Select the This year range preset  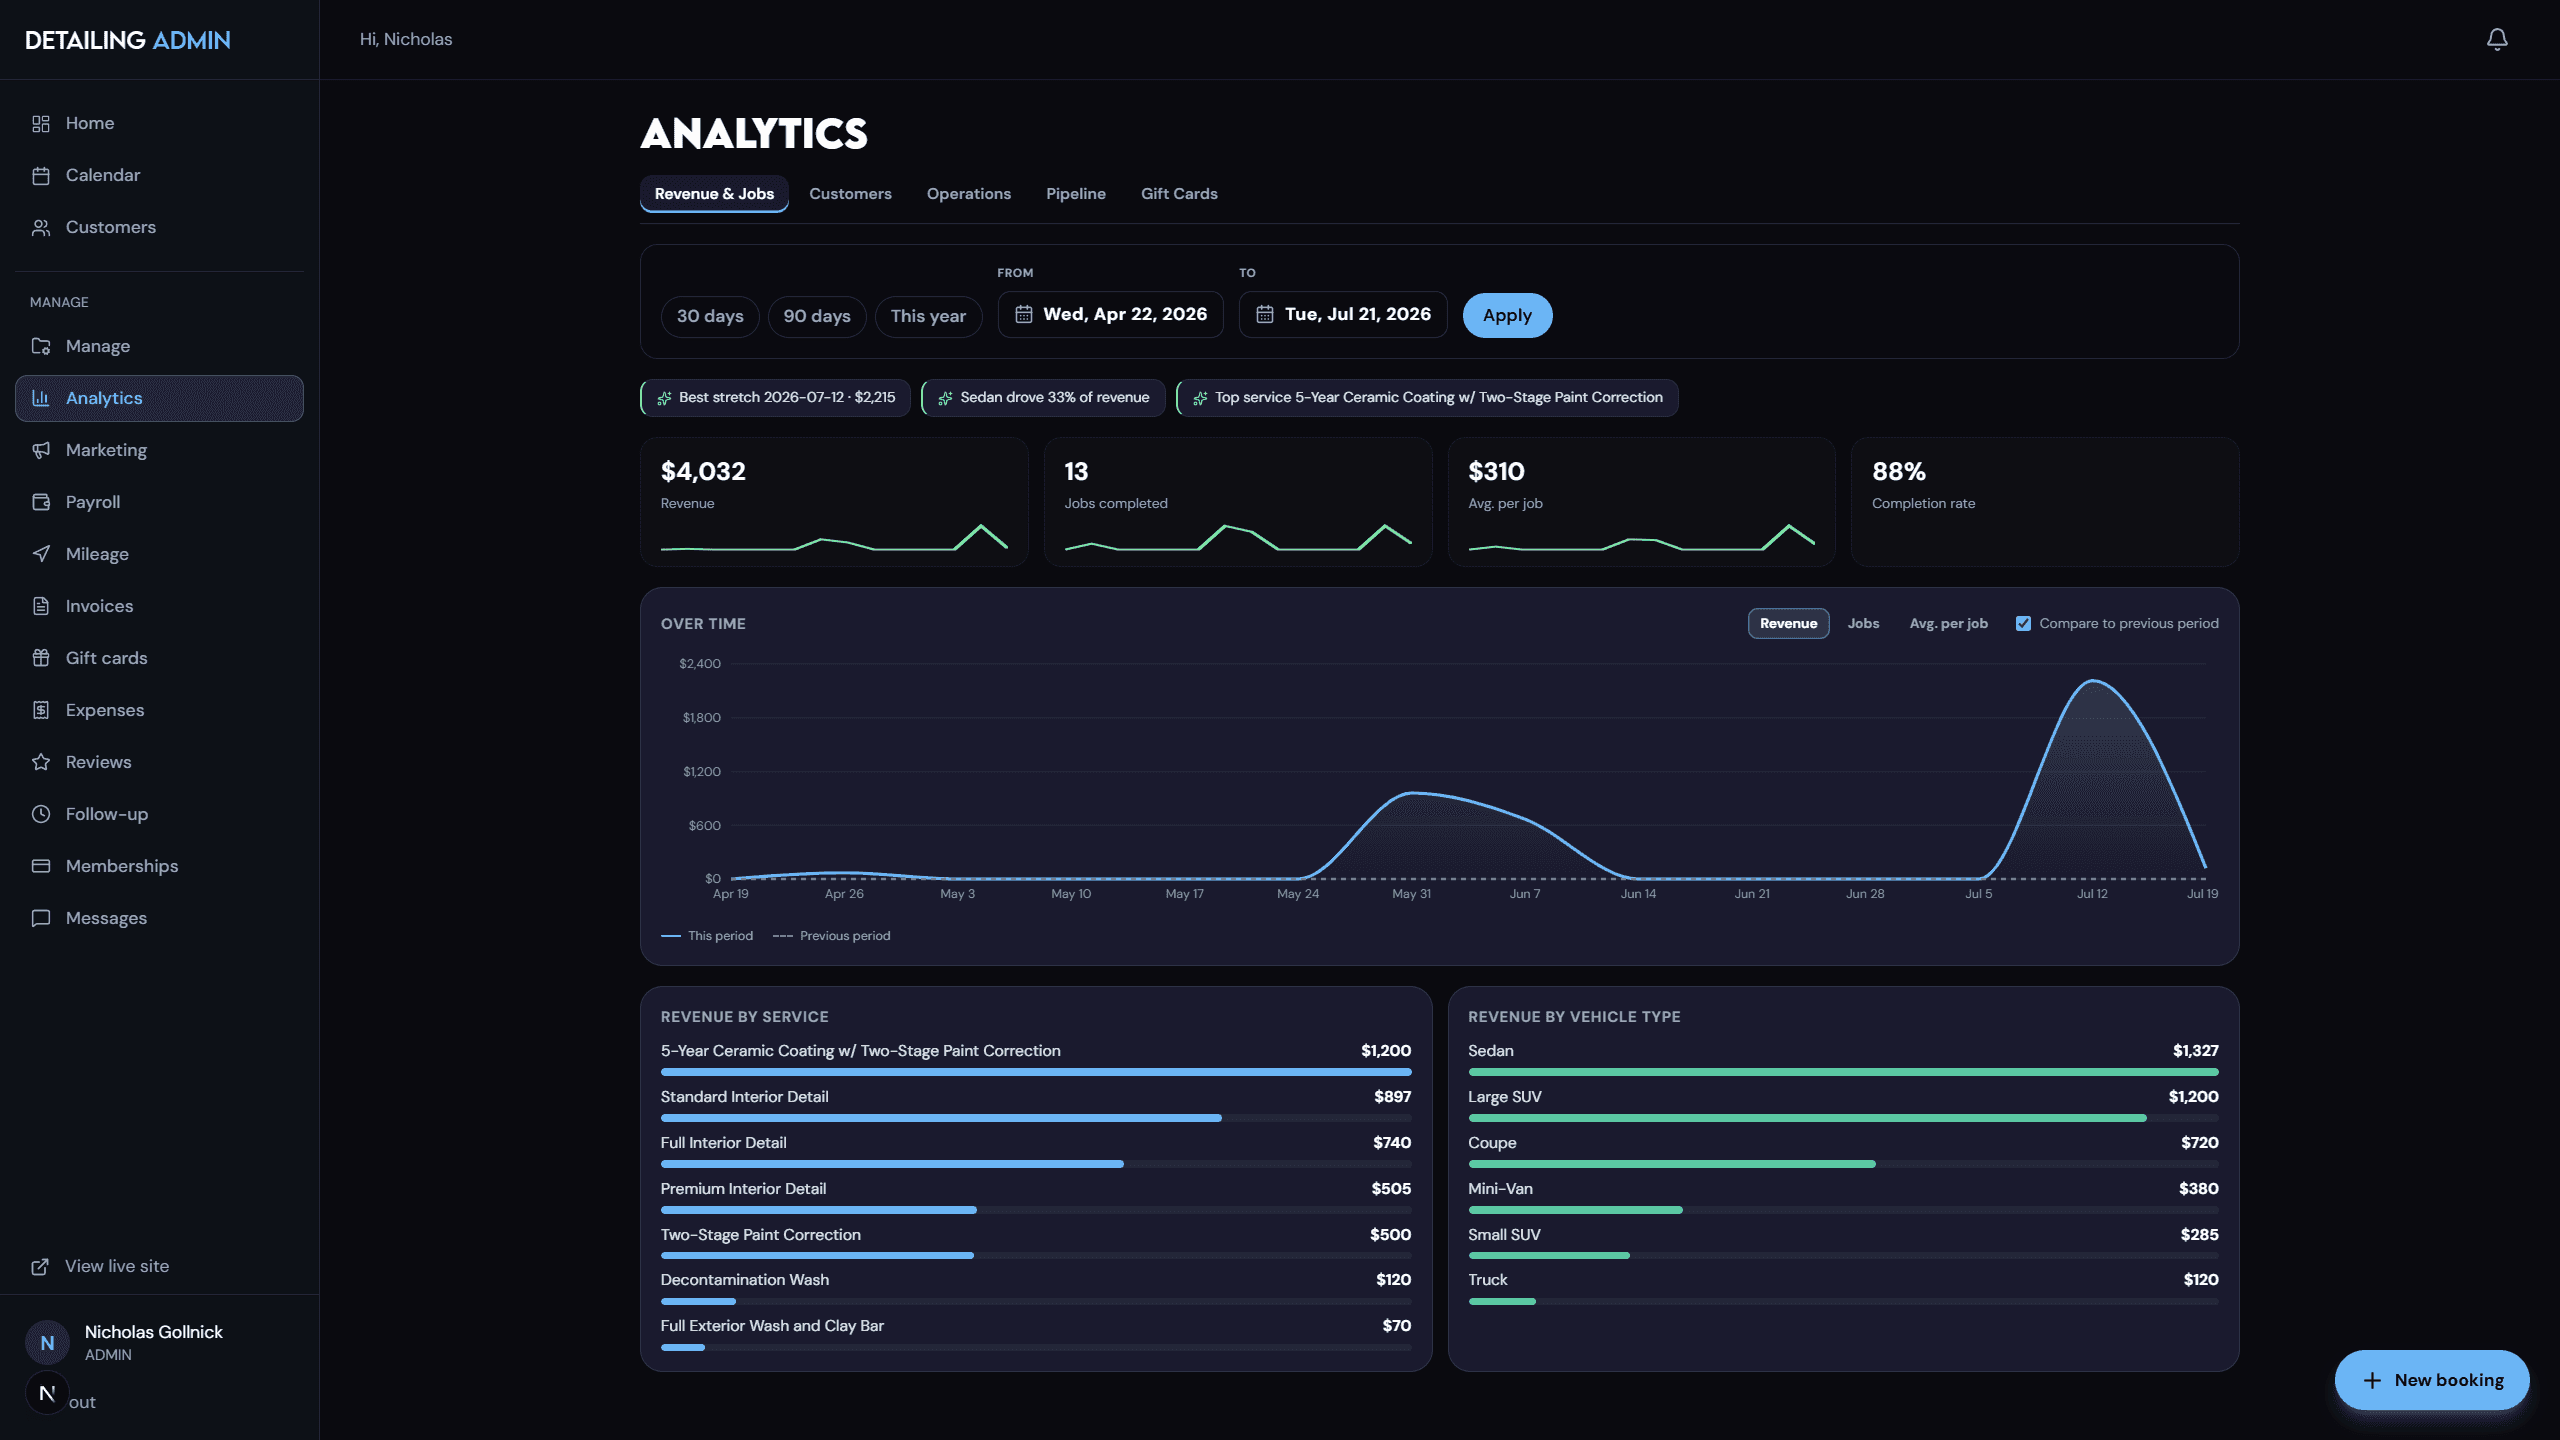(x=928, y=316)
